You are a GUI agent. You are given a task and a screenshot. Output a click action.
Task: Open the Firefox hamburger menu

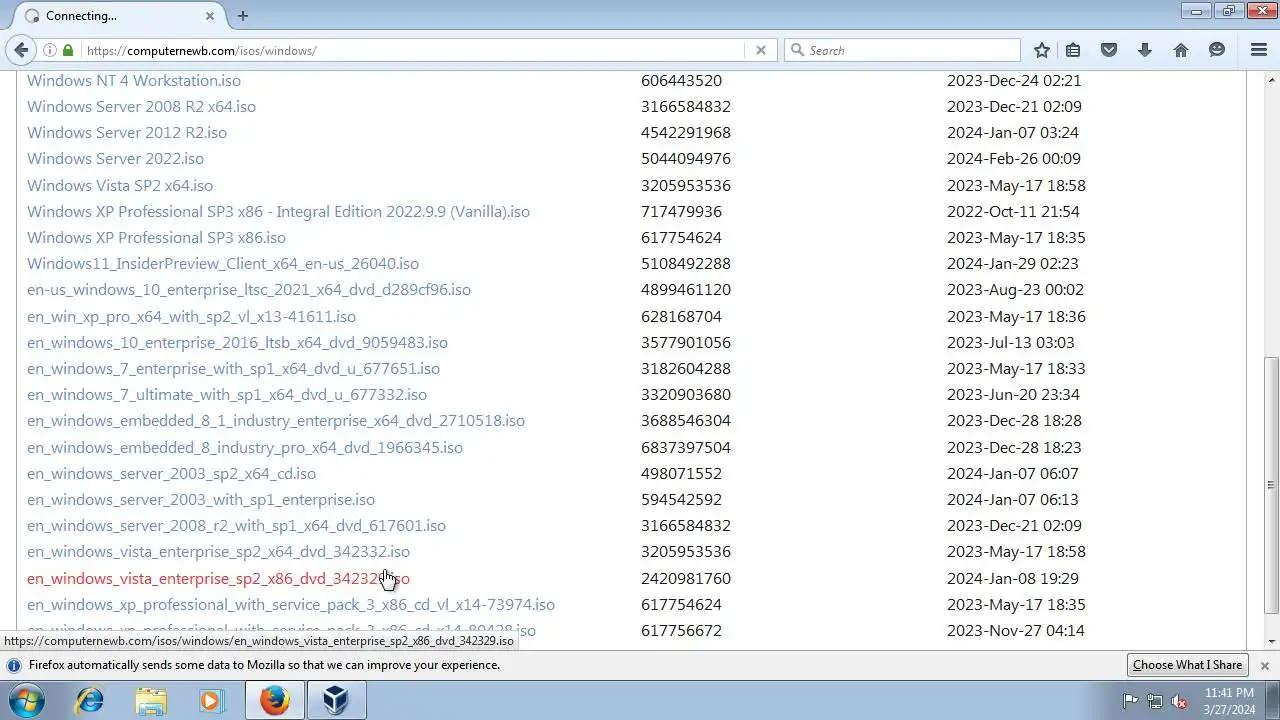(1259, 50)
